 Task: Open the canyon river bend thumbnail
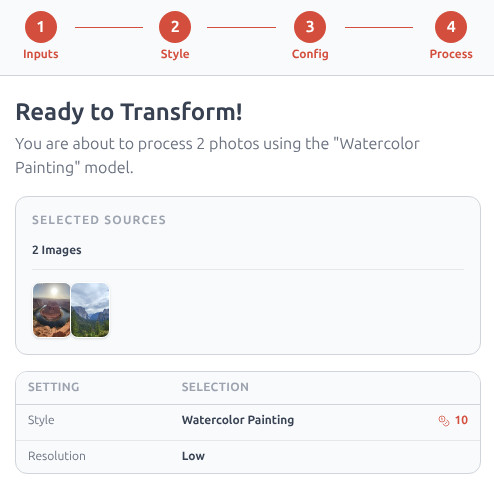(x=52, y=310)
